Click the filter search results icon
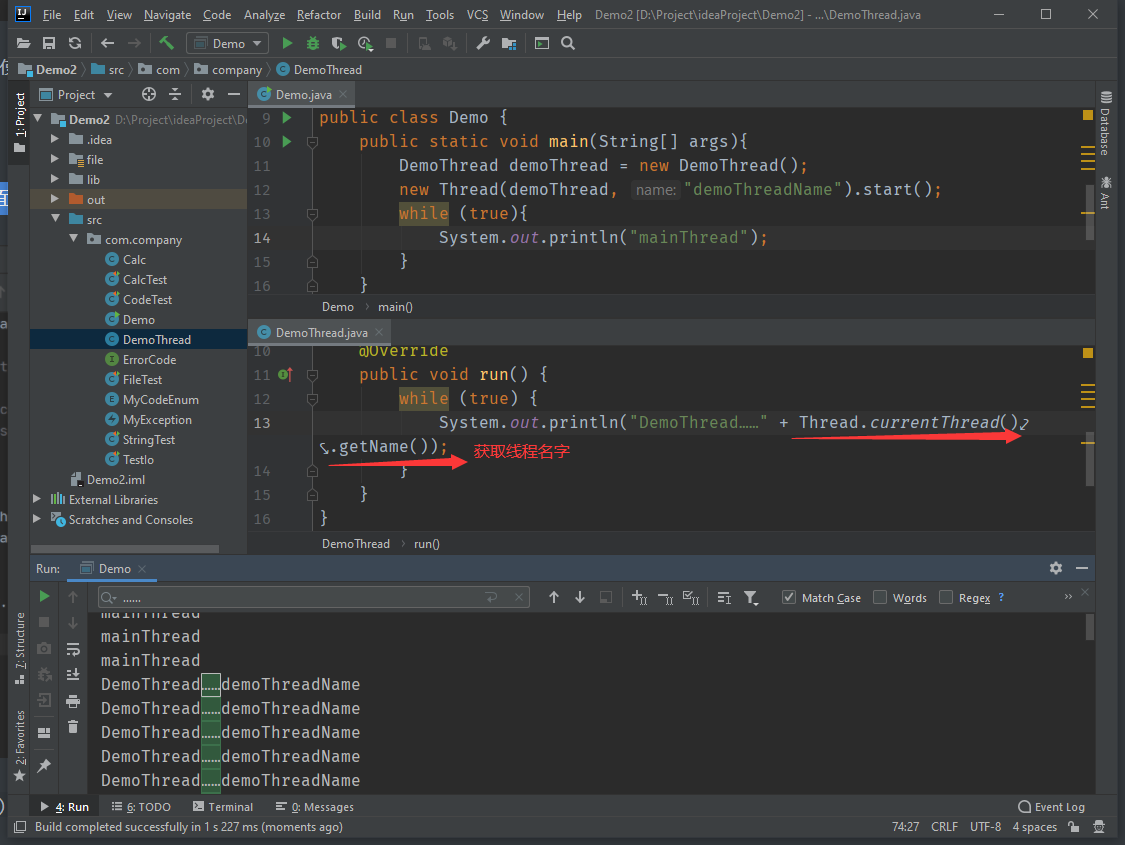Image resolution: width=1125 pixels, height=845 pixels. click(x=751, y=597)
